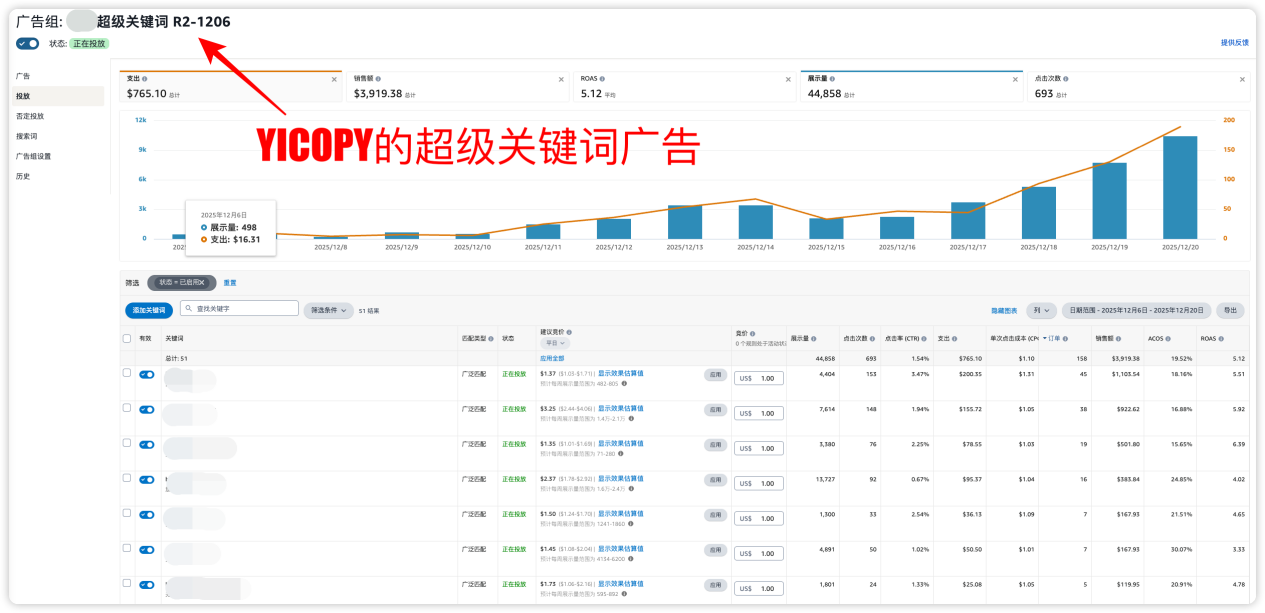1265x613 pixels.
Task: Click the 提供反馈 link
Action: 1234,43
